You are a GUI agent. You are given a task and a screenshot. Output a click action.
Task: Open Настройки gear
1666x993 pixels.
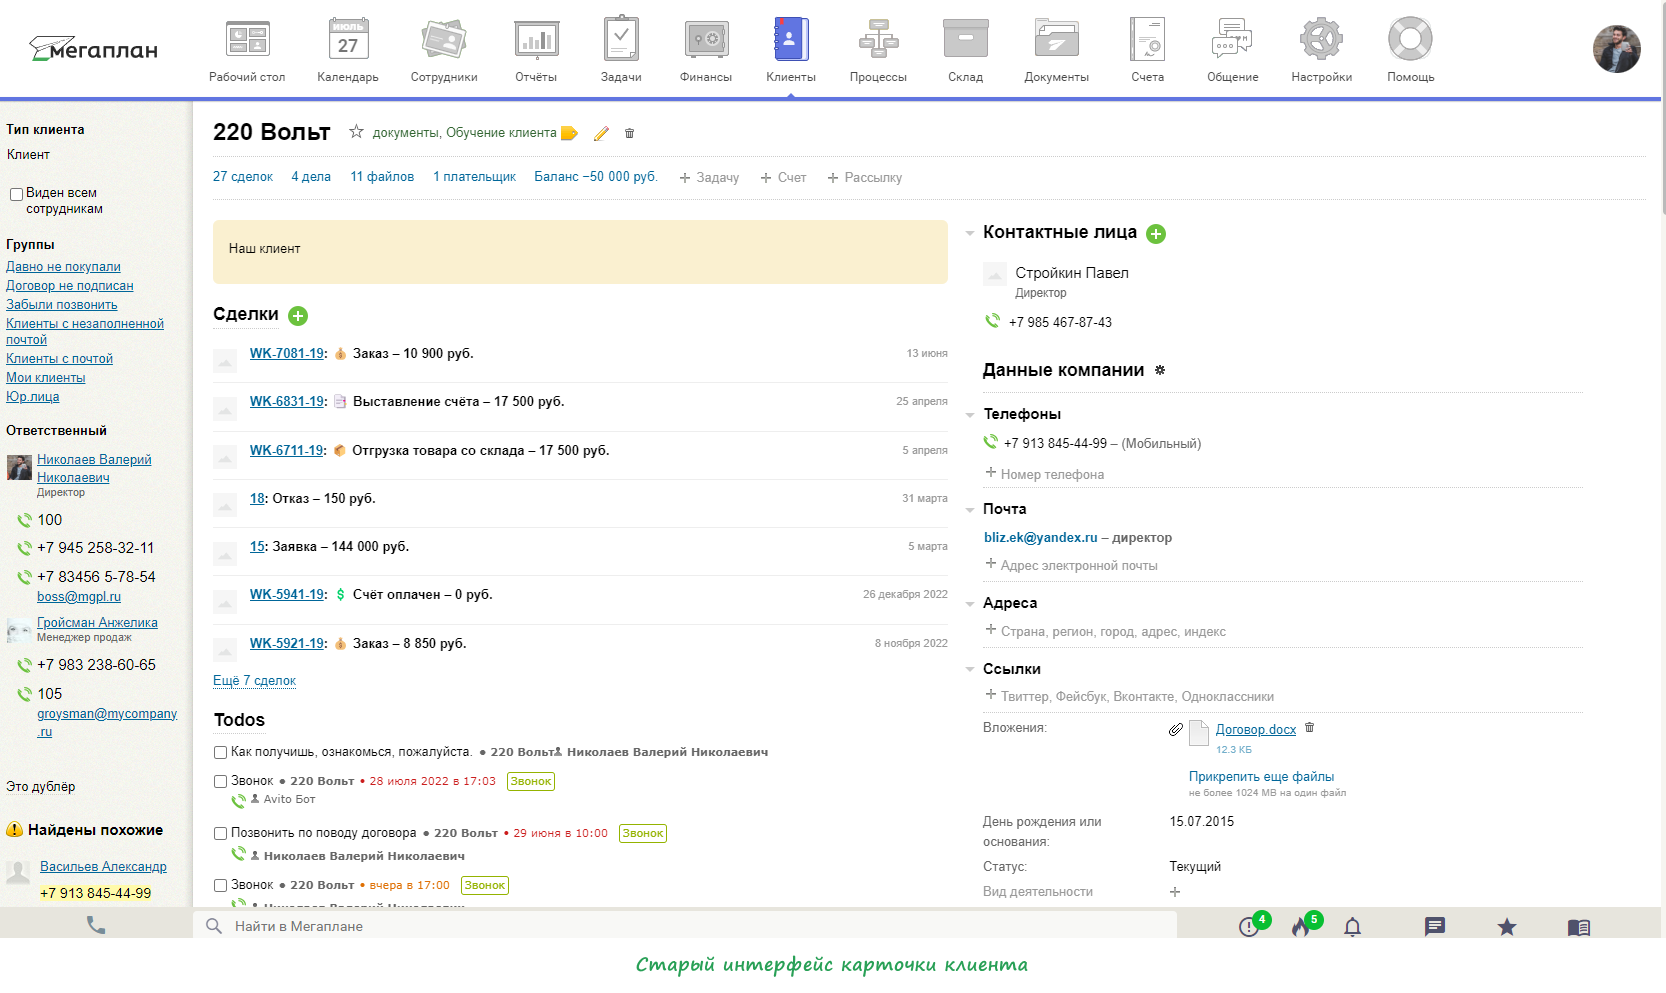point(1322,50)
